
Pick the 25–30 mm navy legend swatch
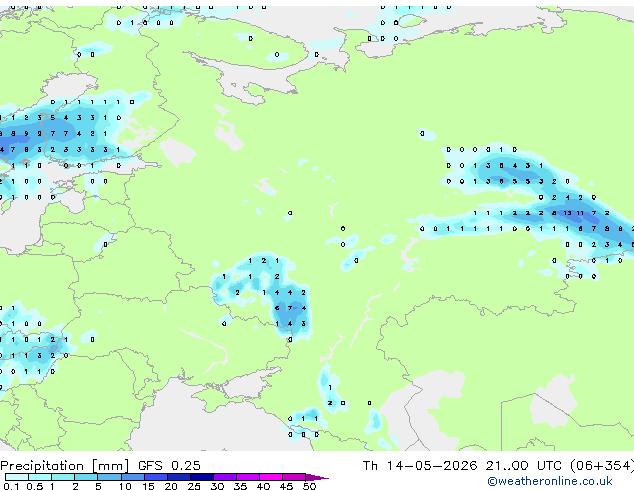pos(201,477)
